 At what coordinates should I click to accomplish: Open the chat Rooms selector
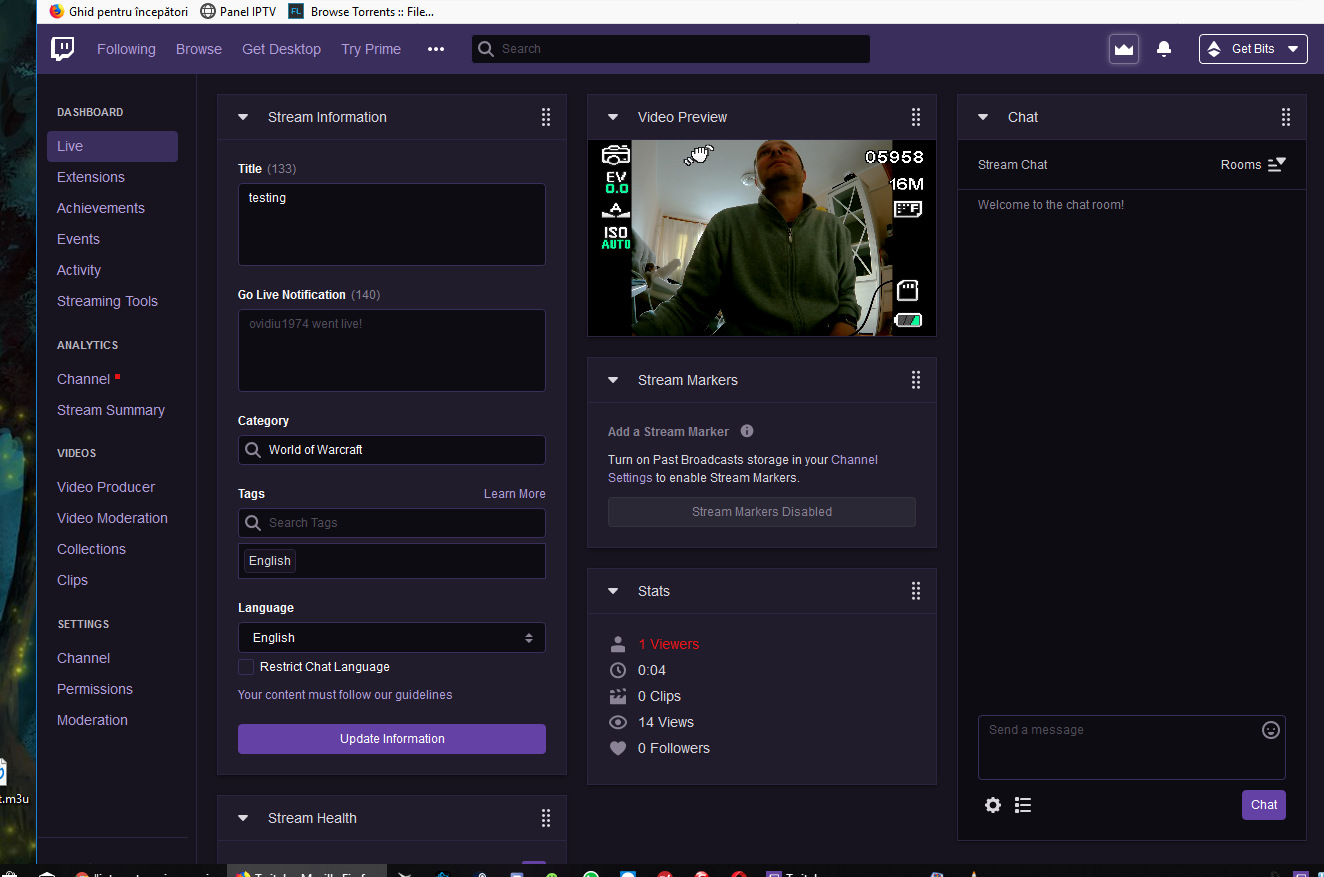(x=1253, y=165)
